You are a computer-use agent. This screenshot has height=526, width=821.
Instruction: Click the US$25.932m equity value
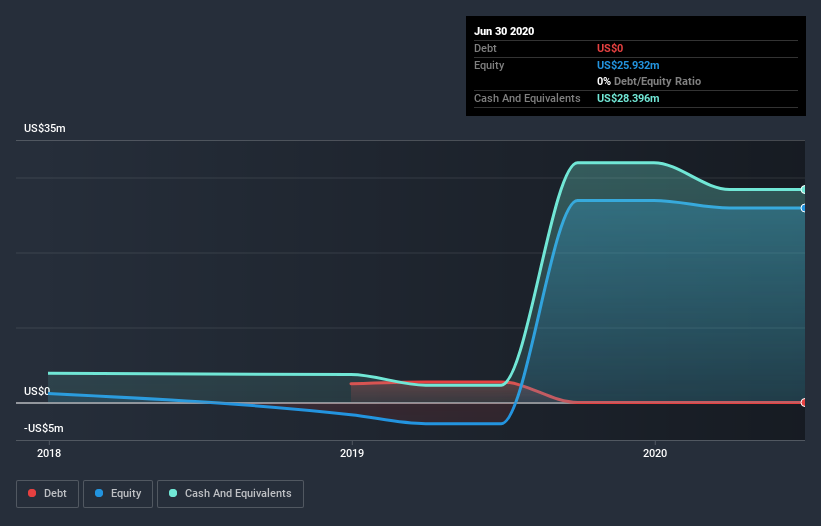pos(628,65)
